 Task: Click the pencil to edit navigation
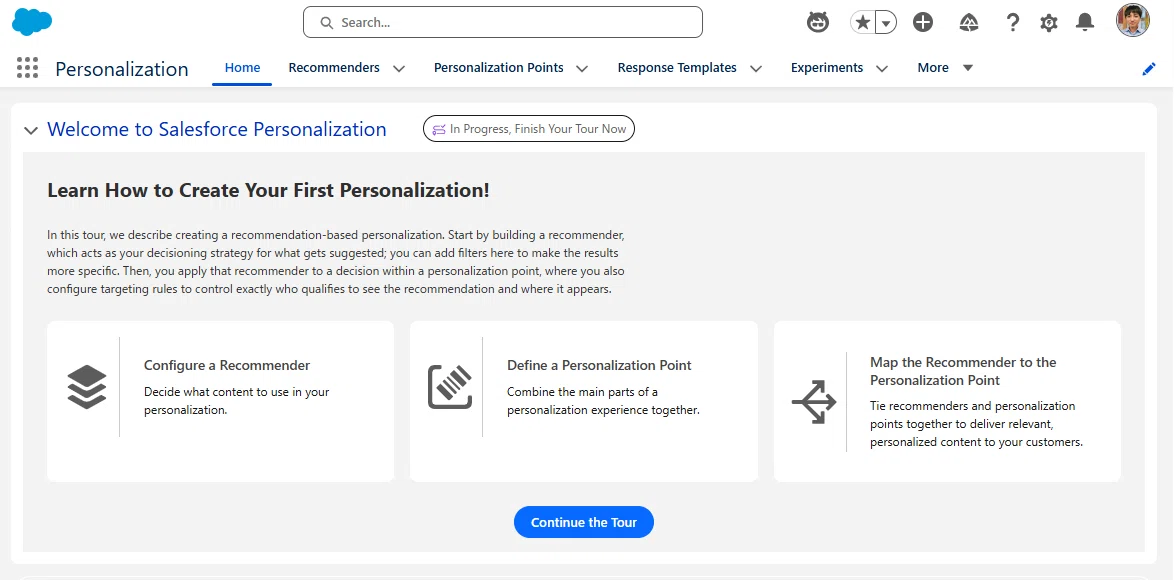click(1149, 69)
